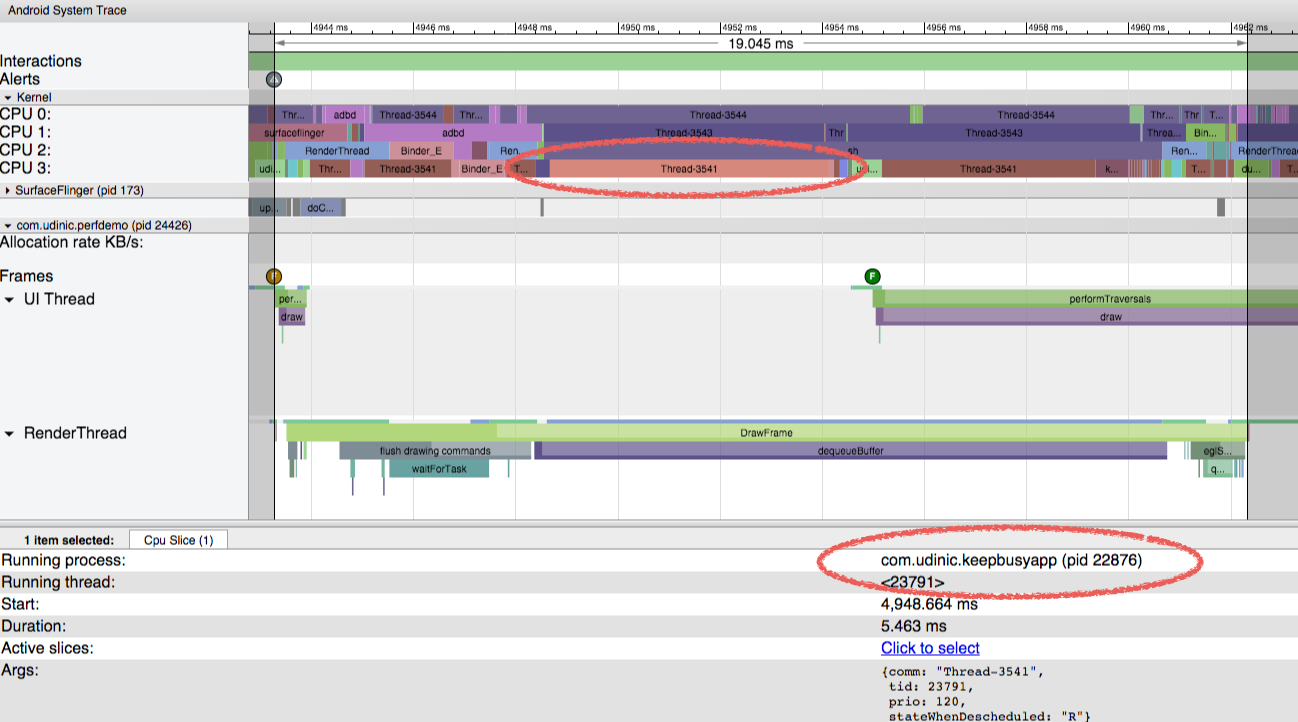Click the 19.045 ms selection range label

coord(760,44)
